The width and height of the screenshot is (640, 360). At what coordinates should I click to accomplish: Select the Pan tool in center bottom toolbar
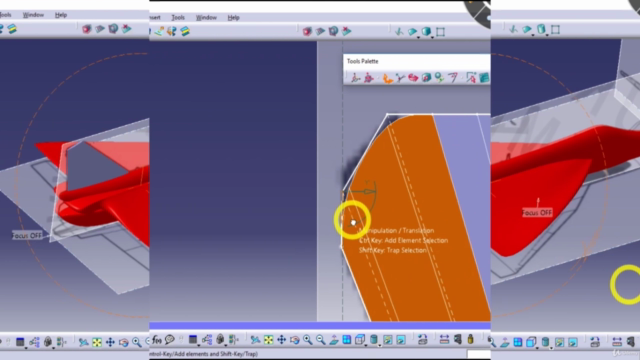[282, 340]
